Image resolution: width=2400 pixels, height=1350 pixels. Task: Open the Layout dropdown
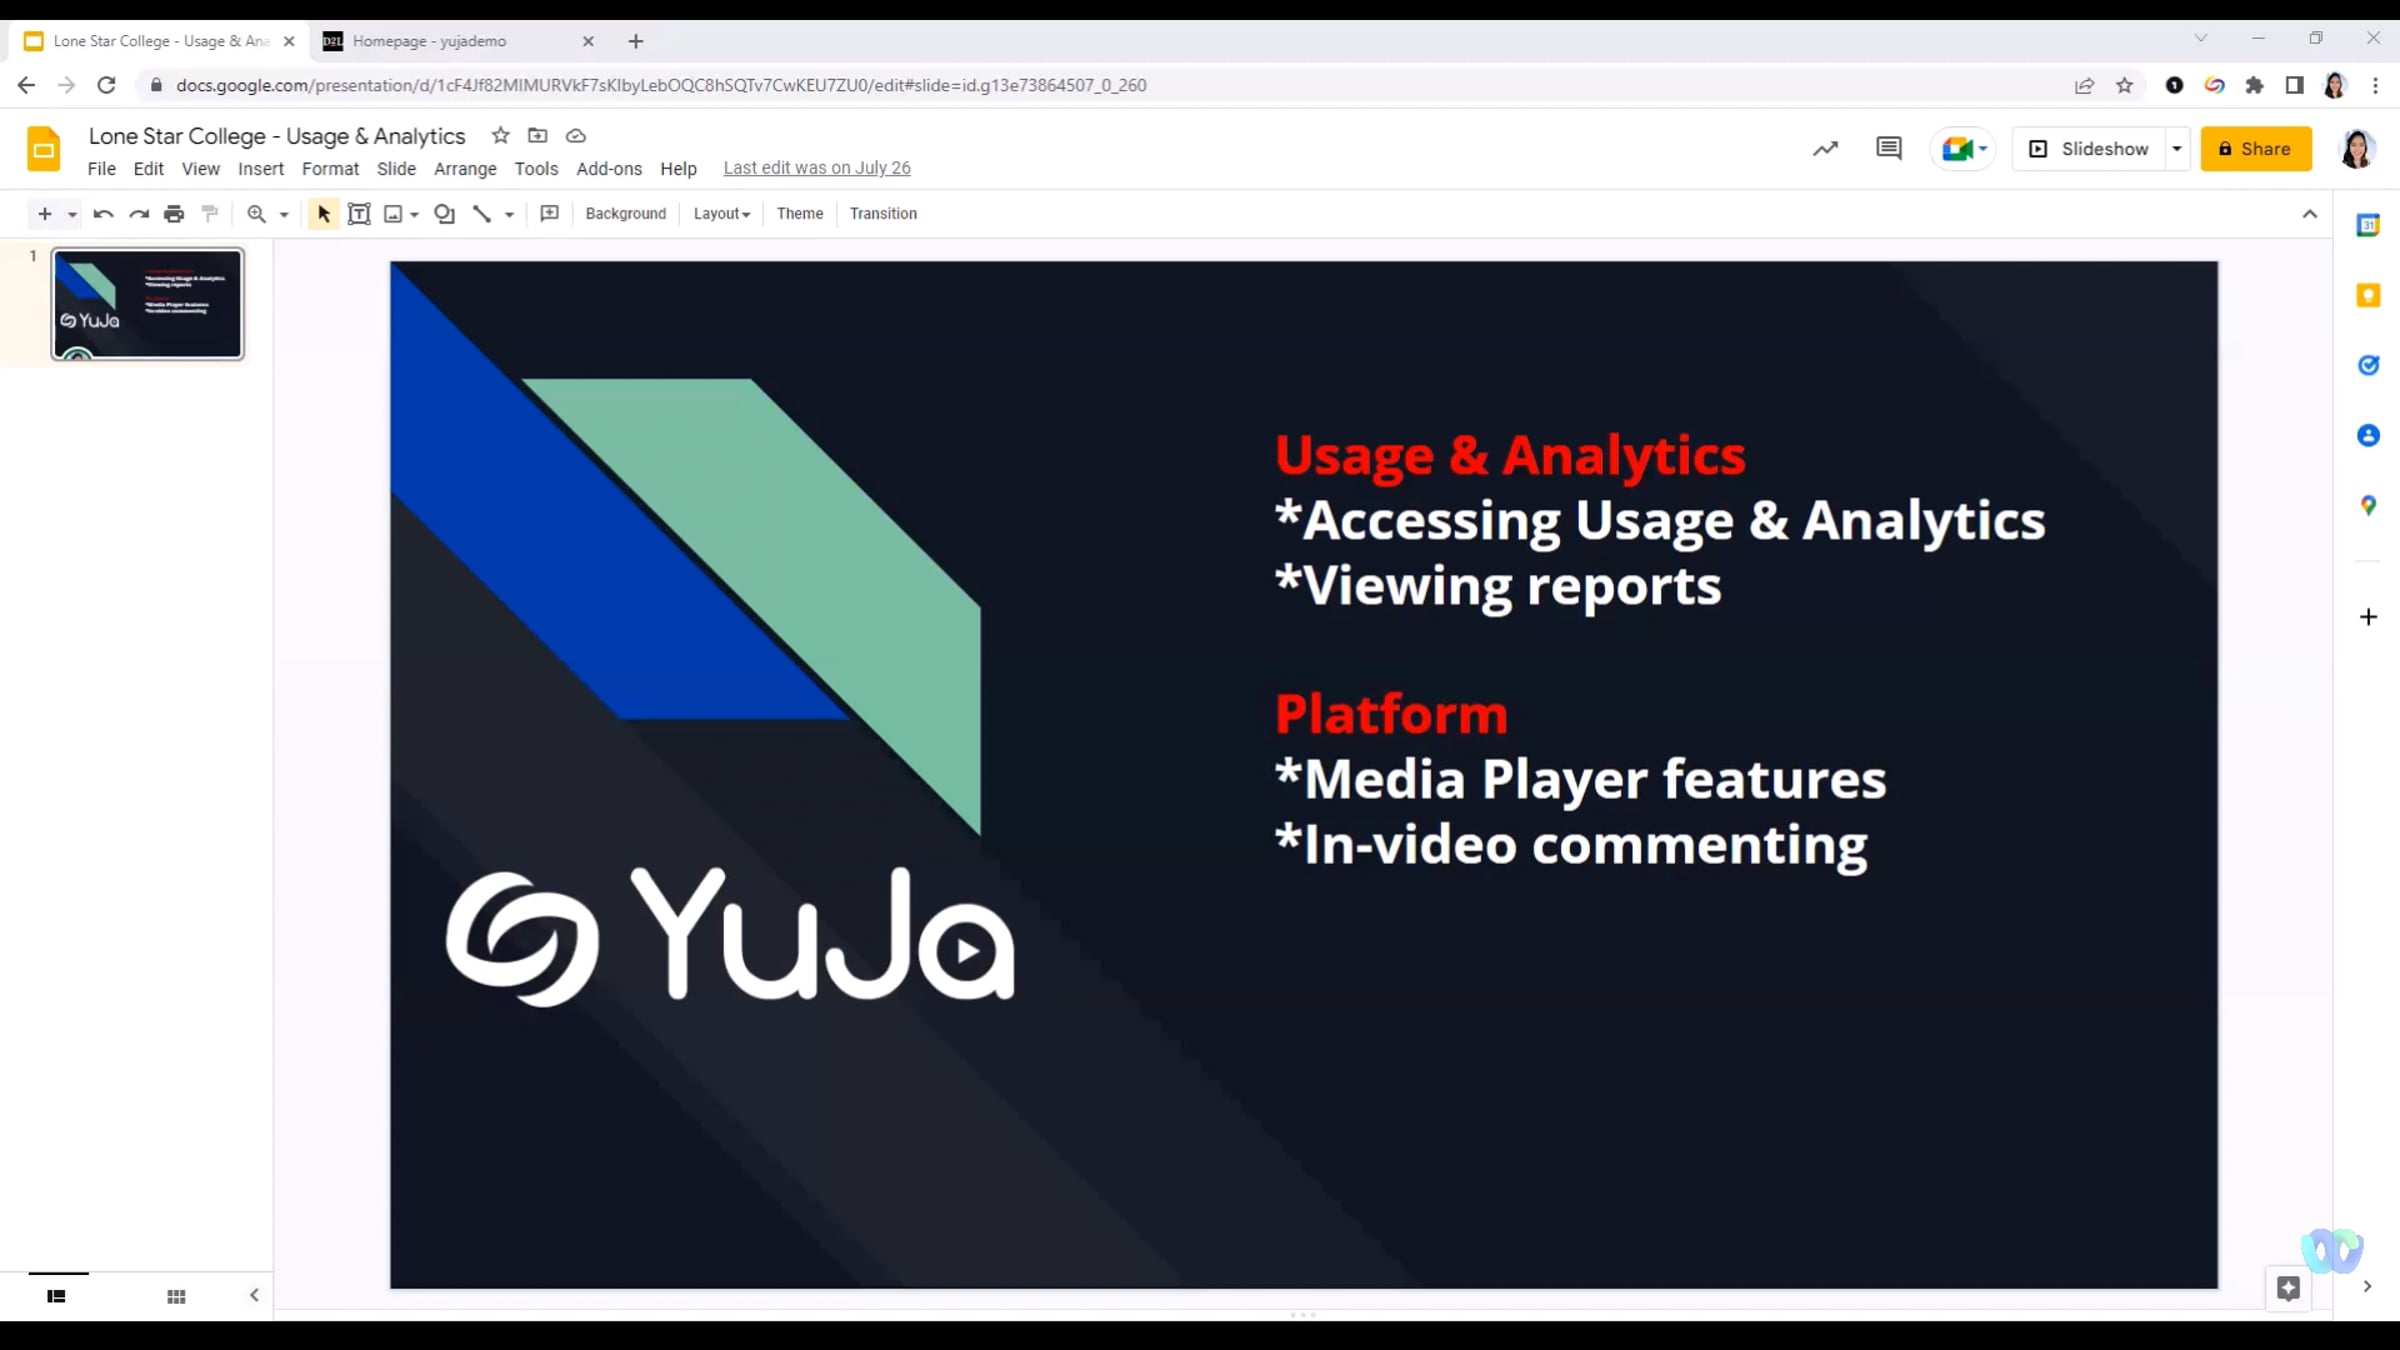pyautogui.click(x=722, y=214)
